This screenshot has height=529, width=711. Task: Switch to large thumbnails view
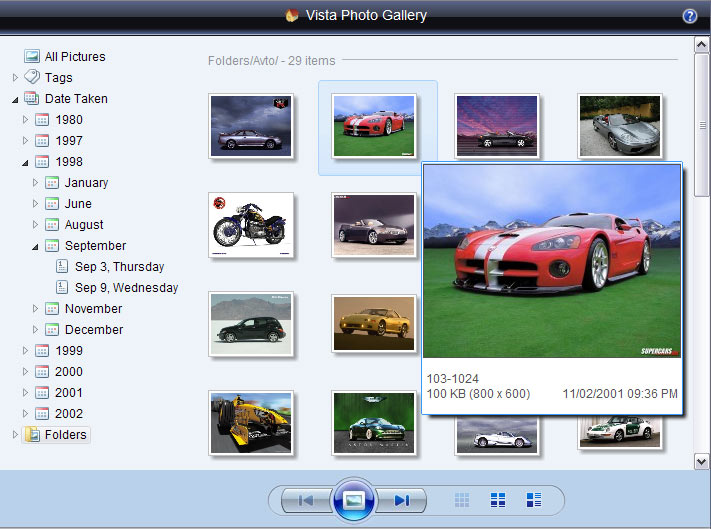click(x=498, y=500)
